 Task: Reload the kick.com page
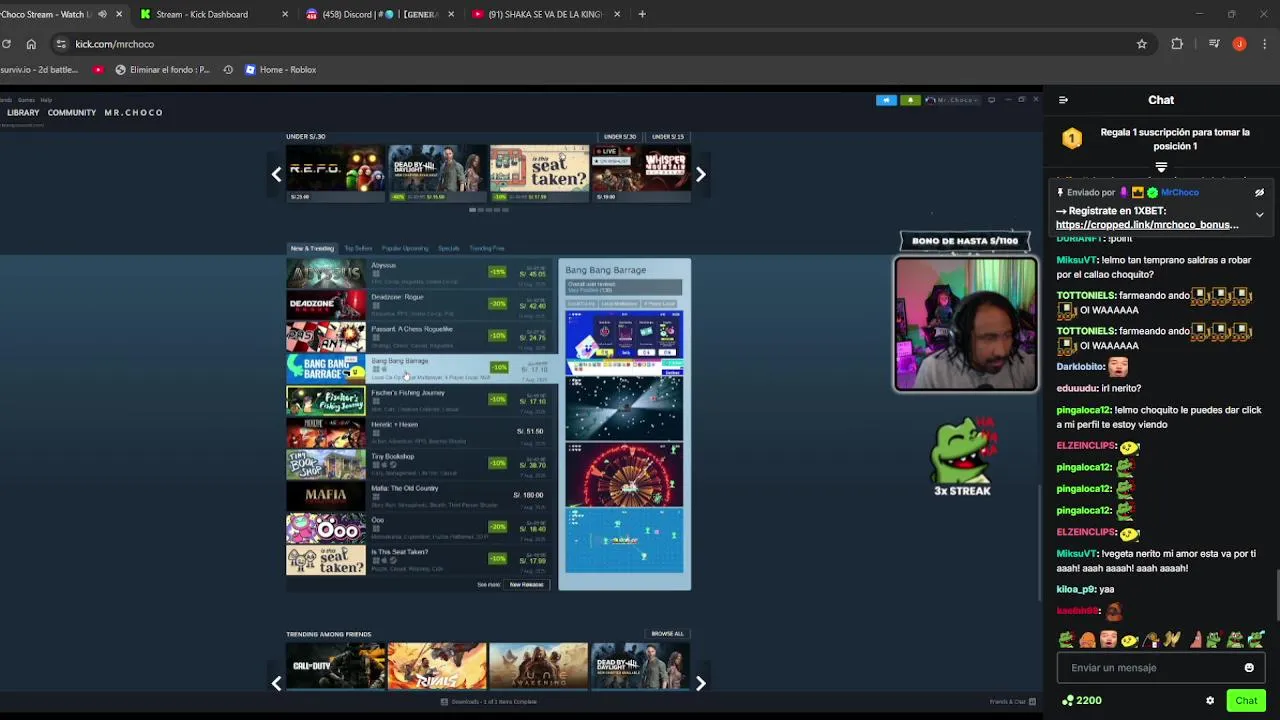[x=6, y=44]
